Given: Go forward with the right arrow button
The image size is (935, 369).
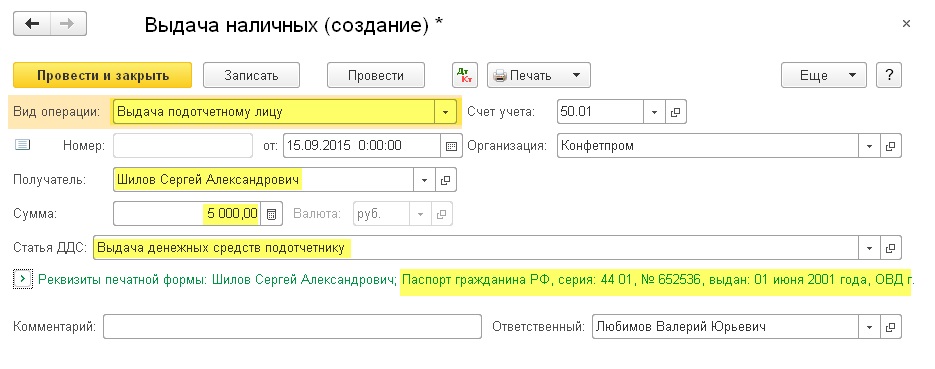Looking at the screenshot, I should point(68,24).
